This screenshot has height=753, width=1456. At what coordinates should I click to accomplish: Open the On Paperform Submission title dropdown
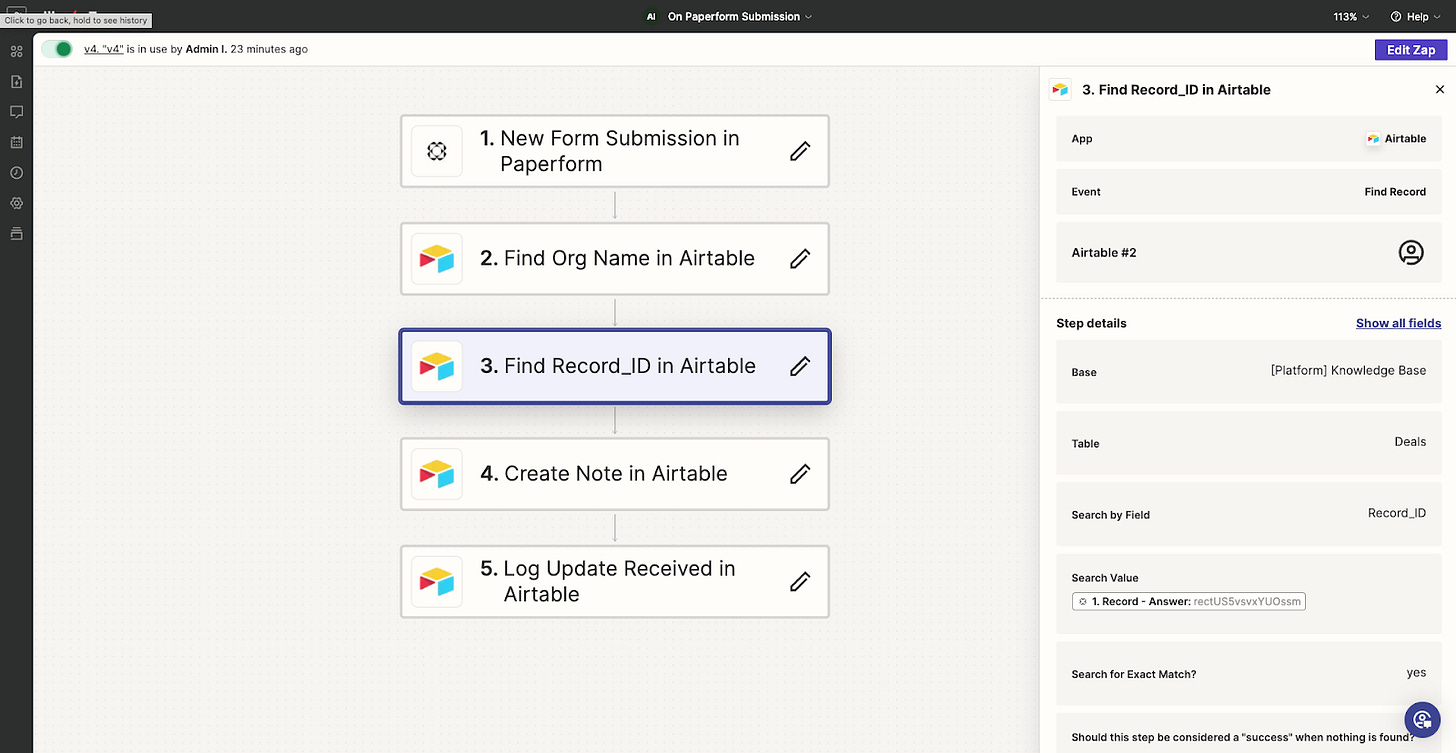(x=740, y=16)
